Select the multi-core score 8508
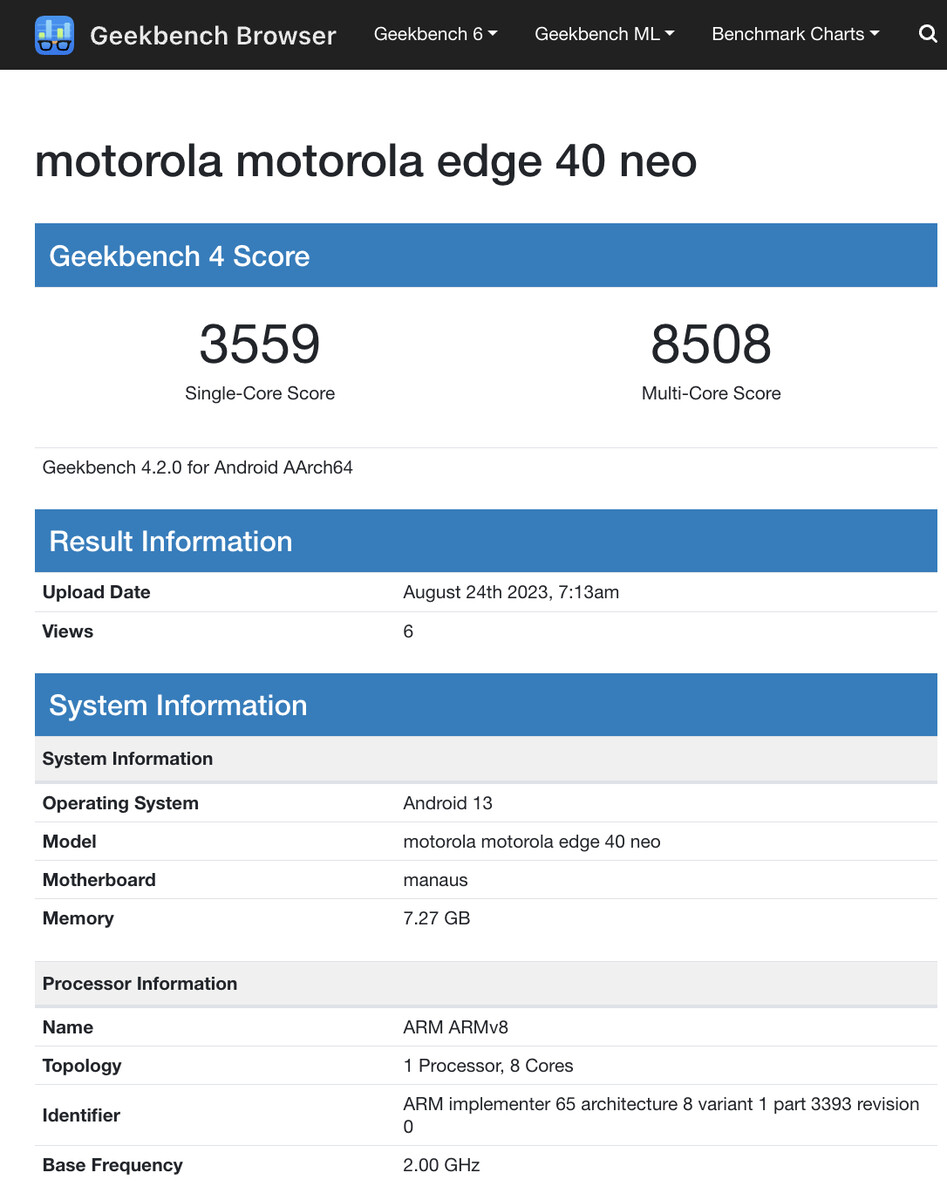Image resolution: width=947 pixels, height=1200 pixels. click(x=711, y=344)
